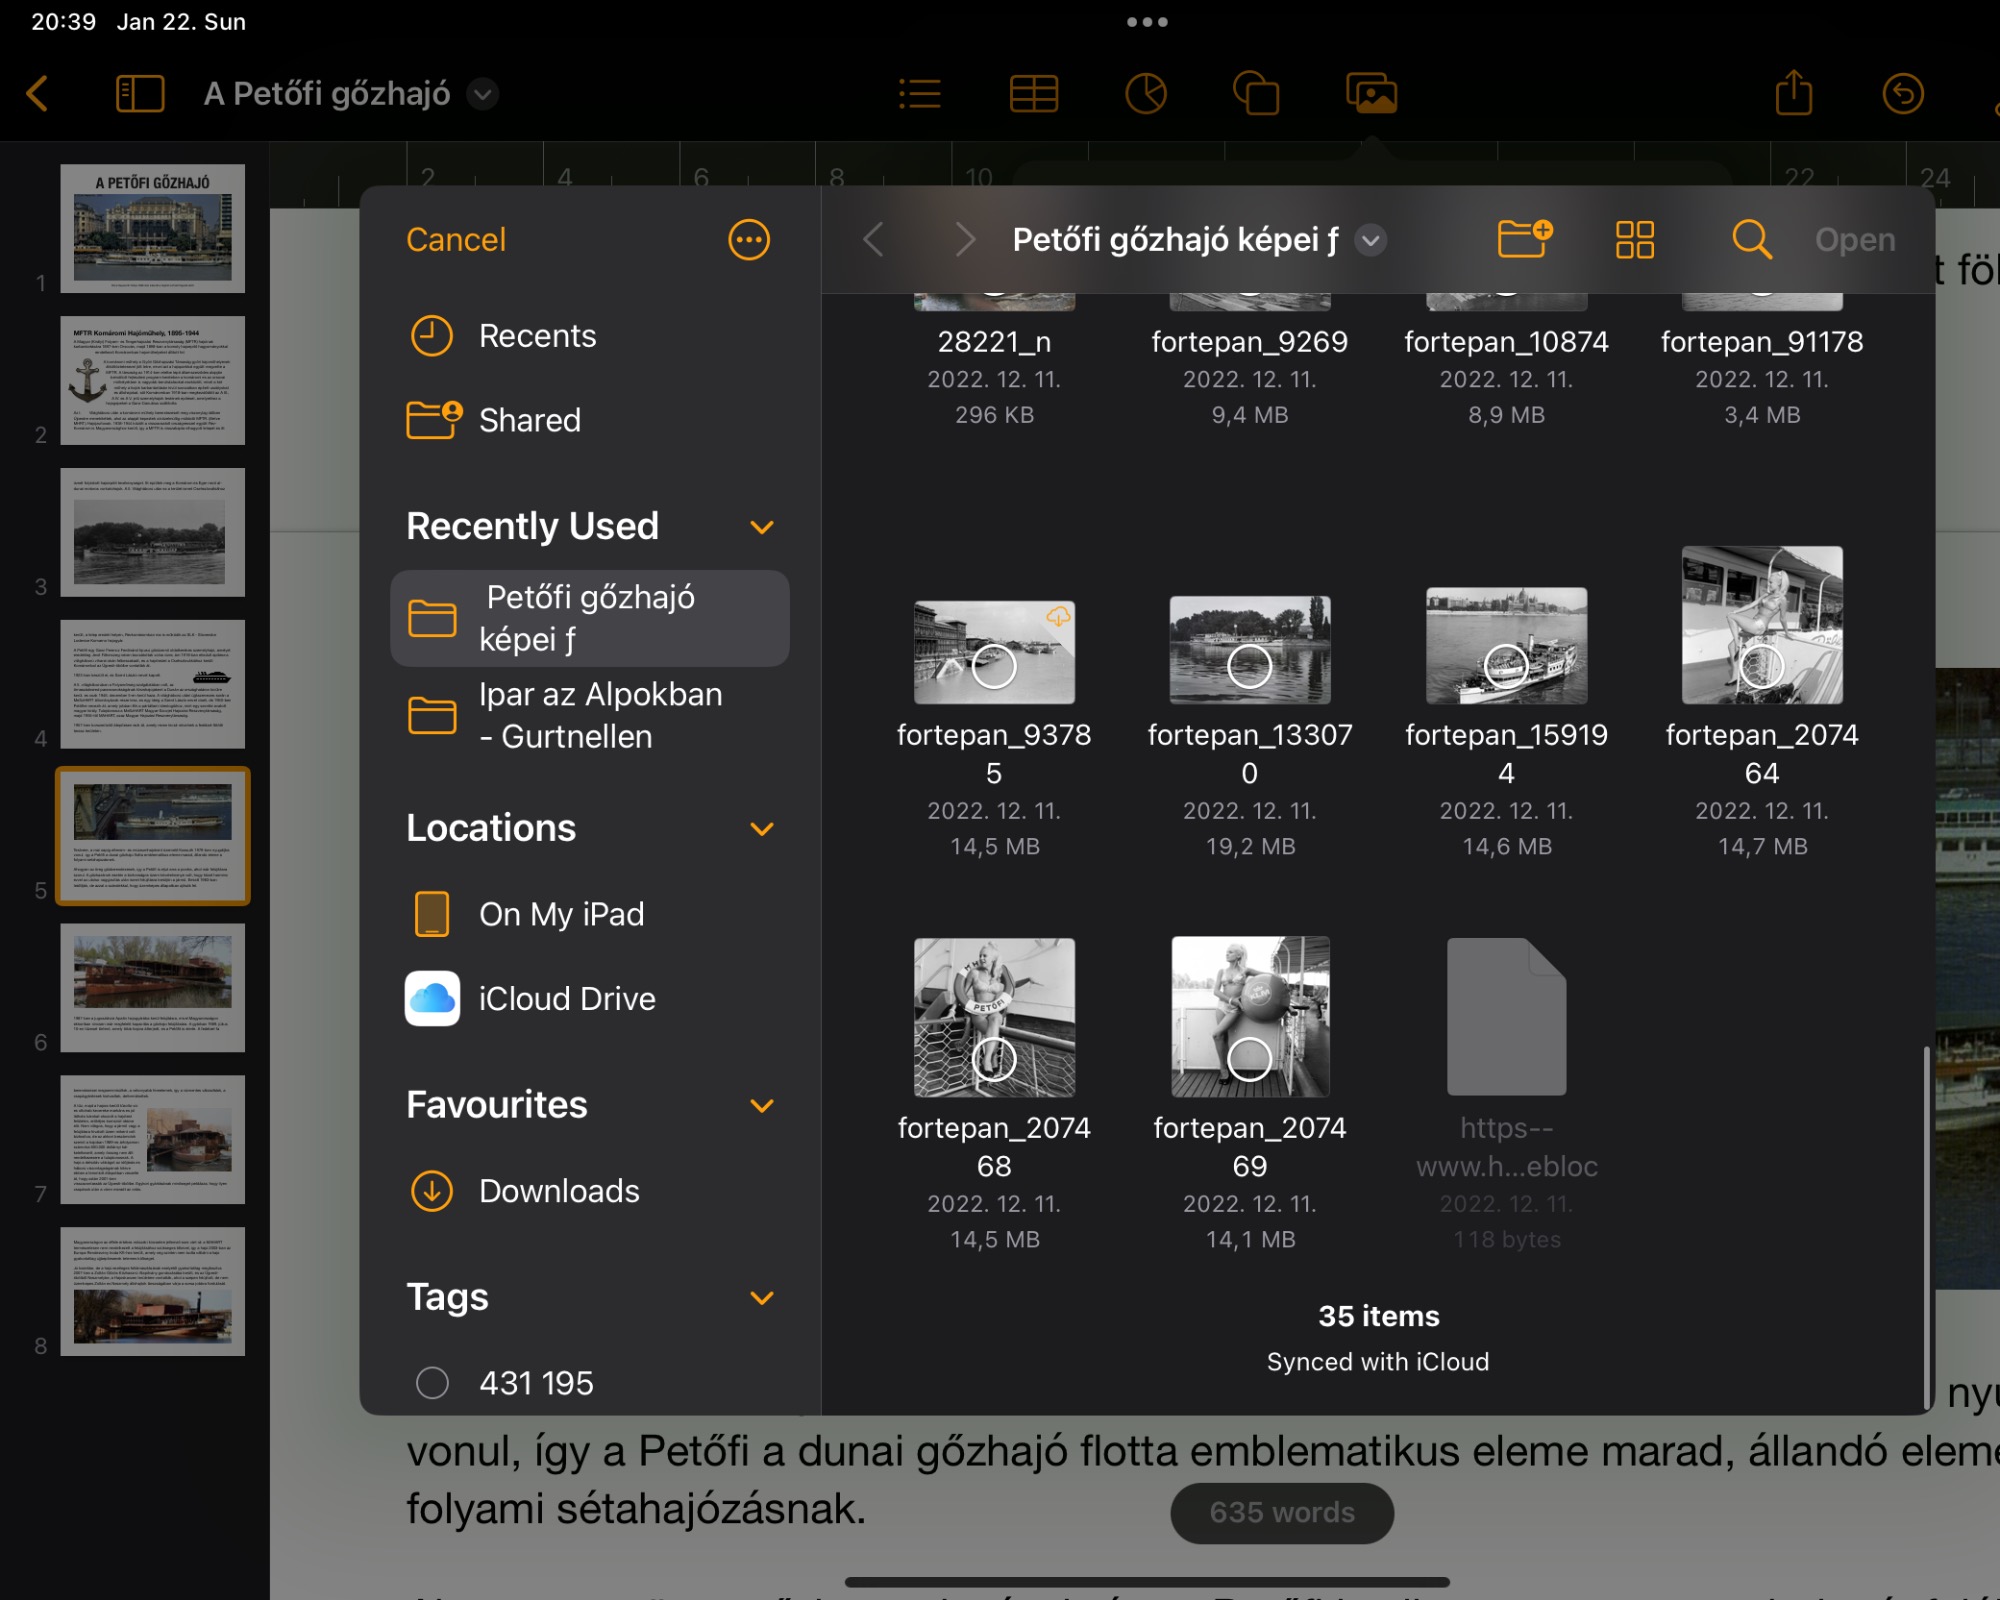This screenshot has height=1600, width=2000.
Task: Open Downloads favourite
Action: pos(590,1191)
